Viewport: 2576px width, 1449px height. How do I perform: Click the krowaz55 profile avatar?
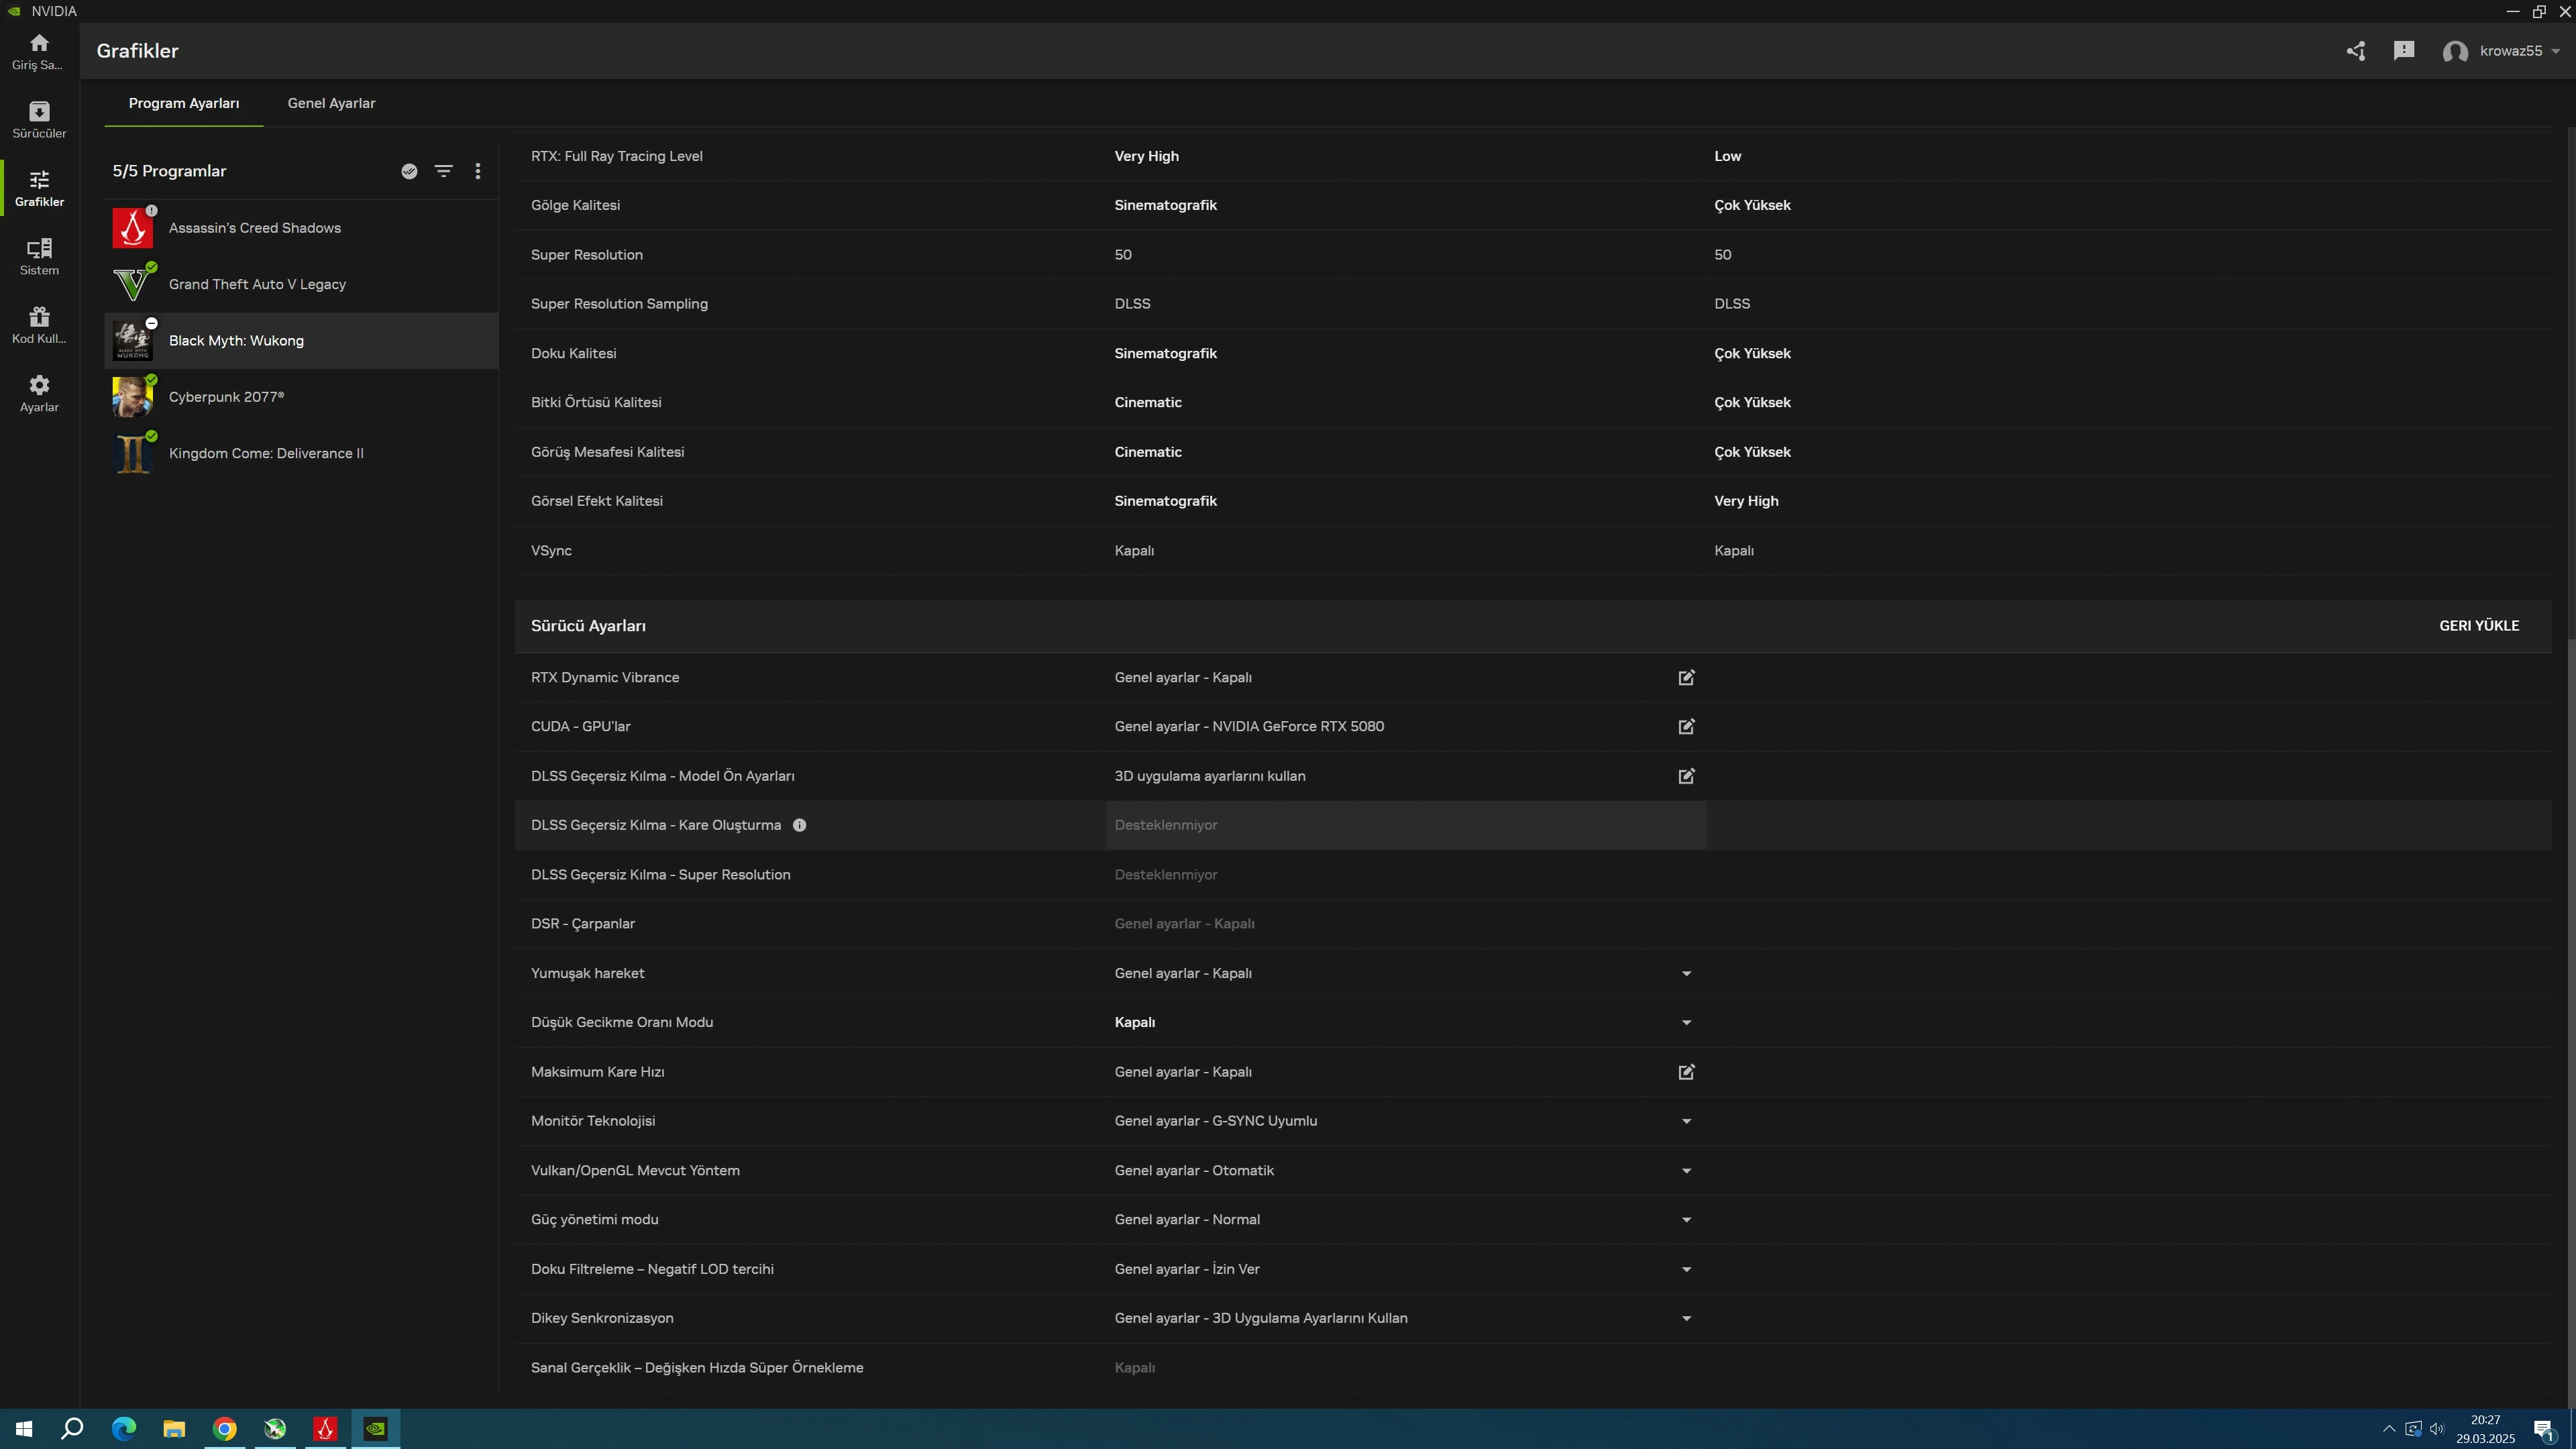(2455, 52)
